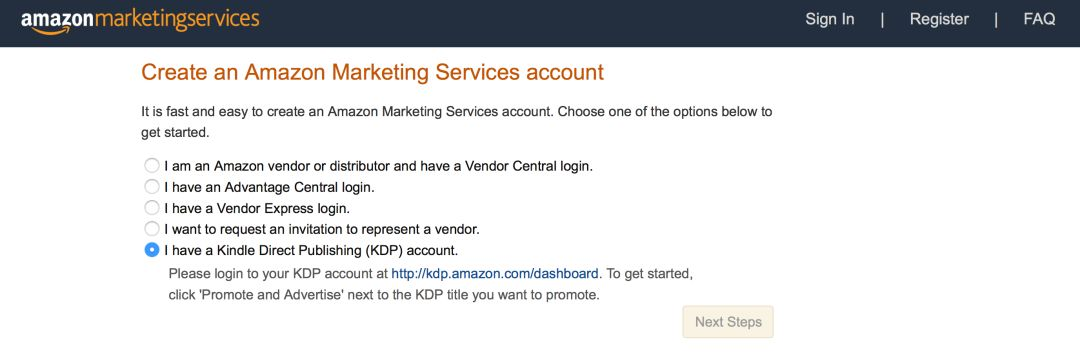Image resolution: width=1080 pixels, height=361 pixels.
Task: Select the Vendor Central login radio button
Action: tap(152, 166)
